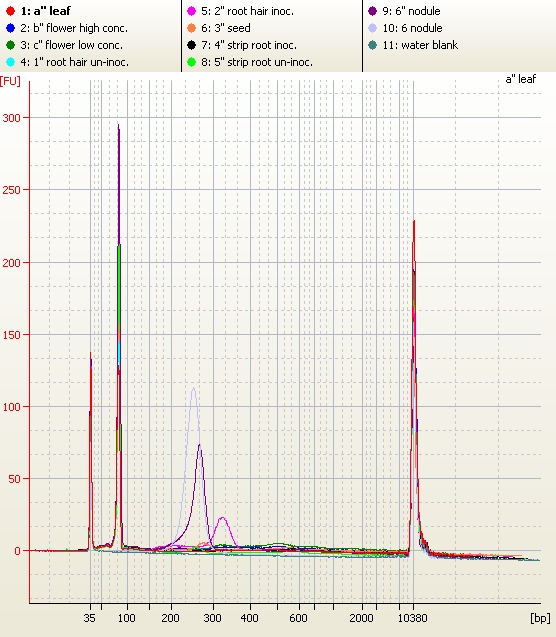The width and height of the screenshot is (556, 637).
Task: Select the '6: 3" seed' sample label
Action: point(226,28)
